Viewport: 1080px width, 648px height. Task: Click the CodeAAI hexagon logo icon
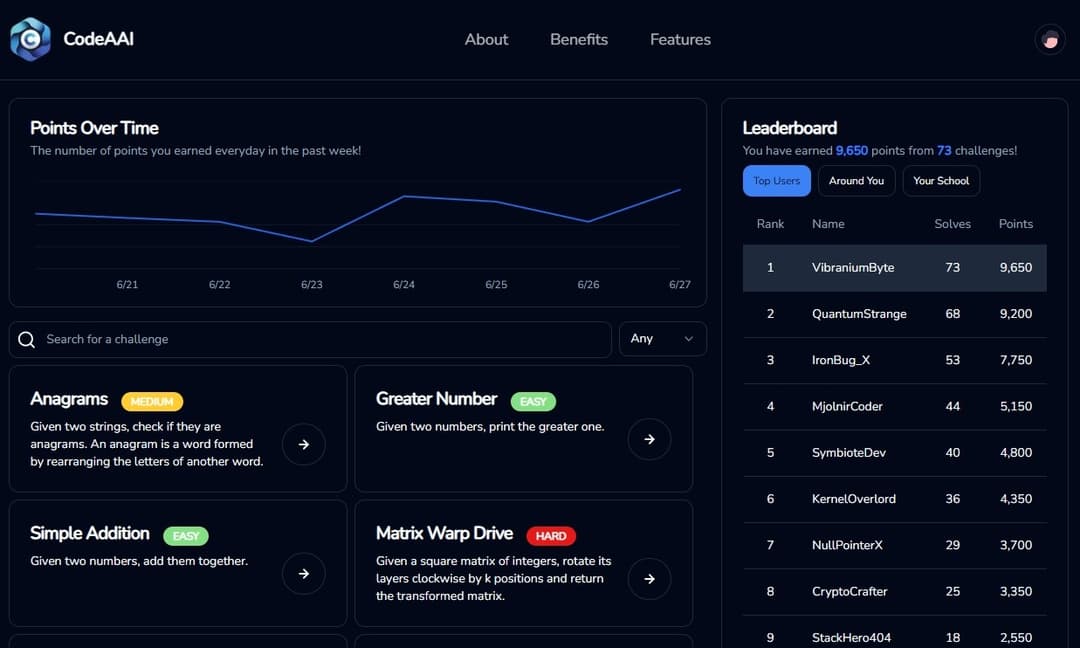(x=30, y=39)
